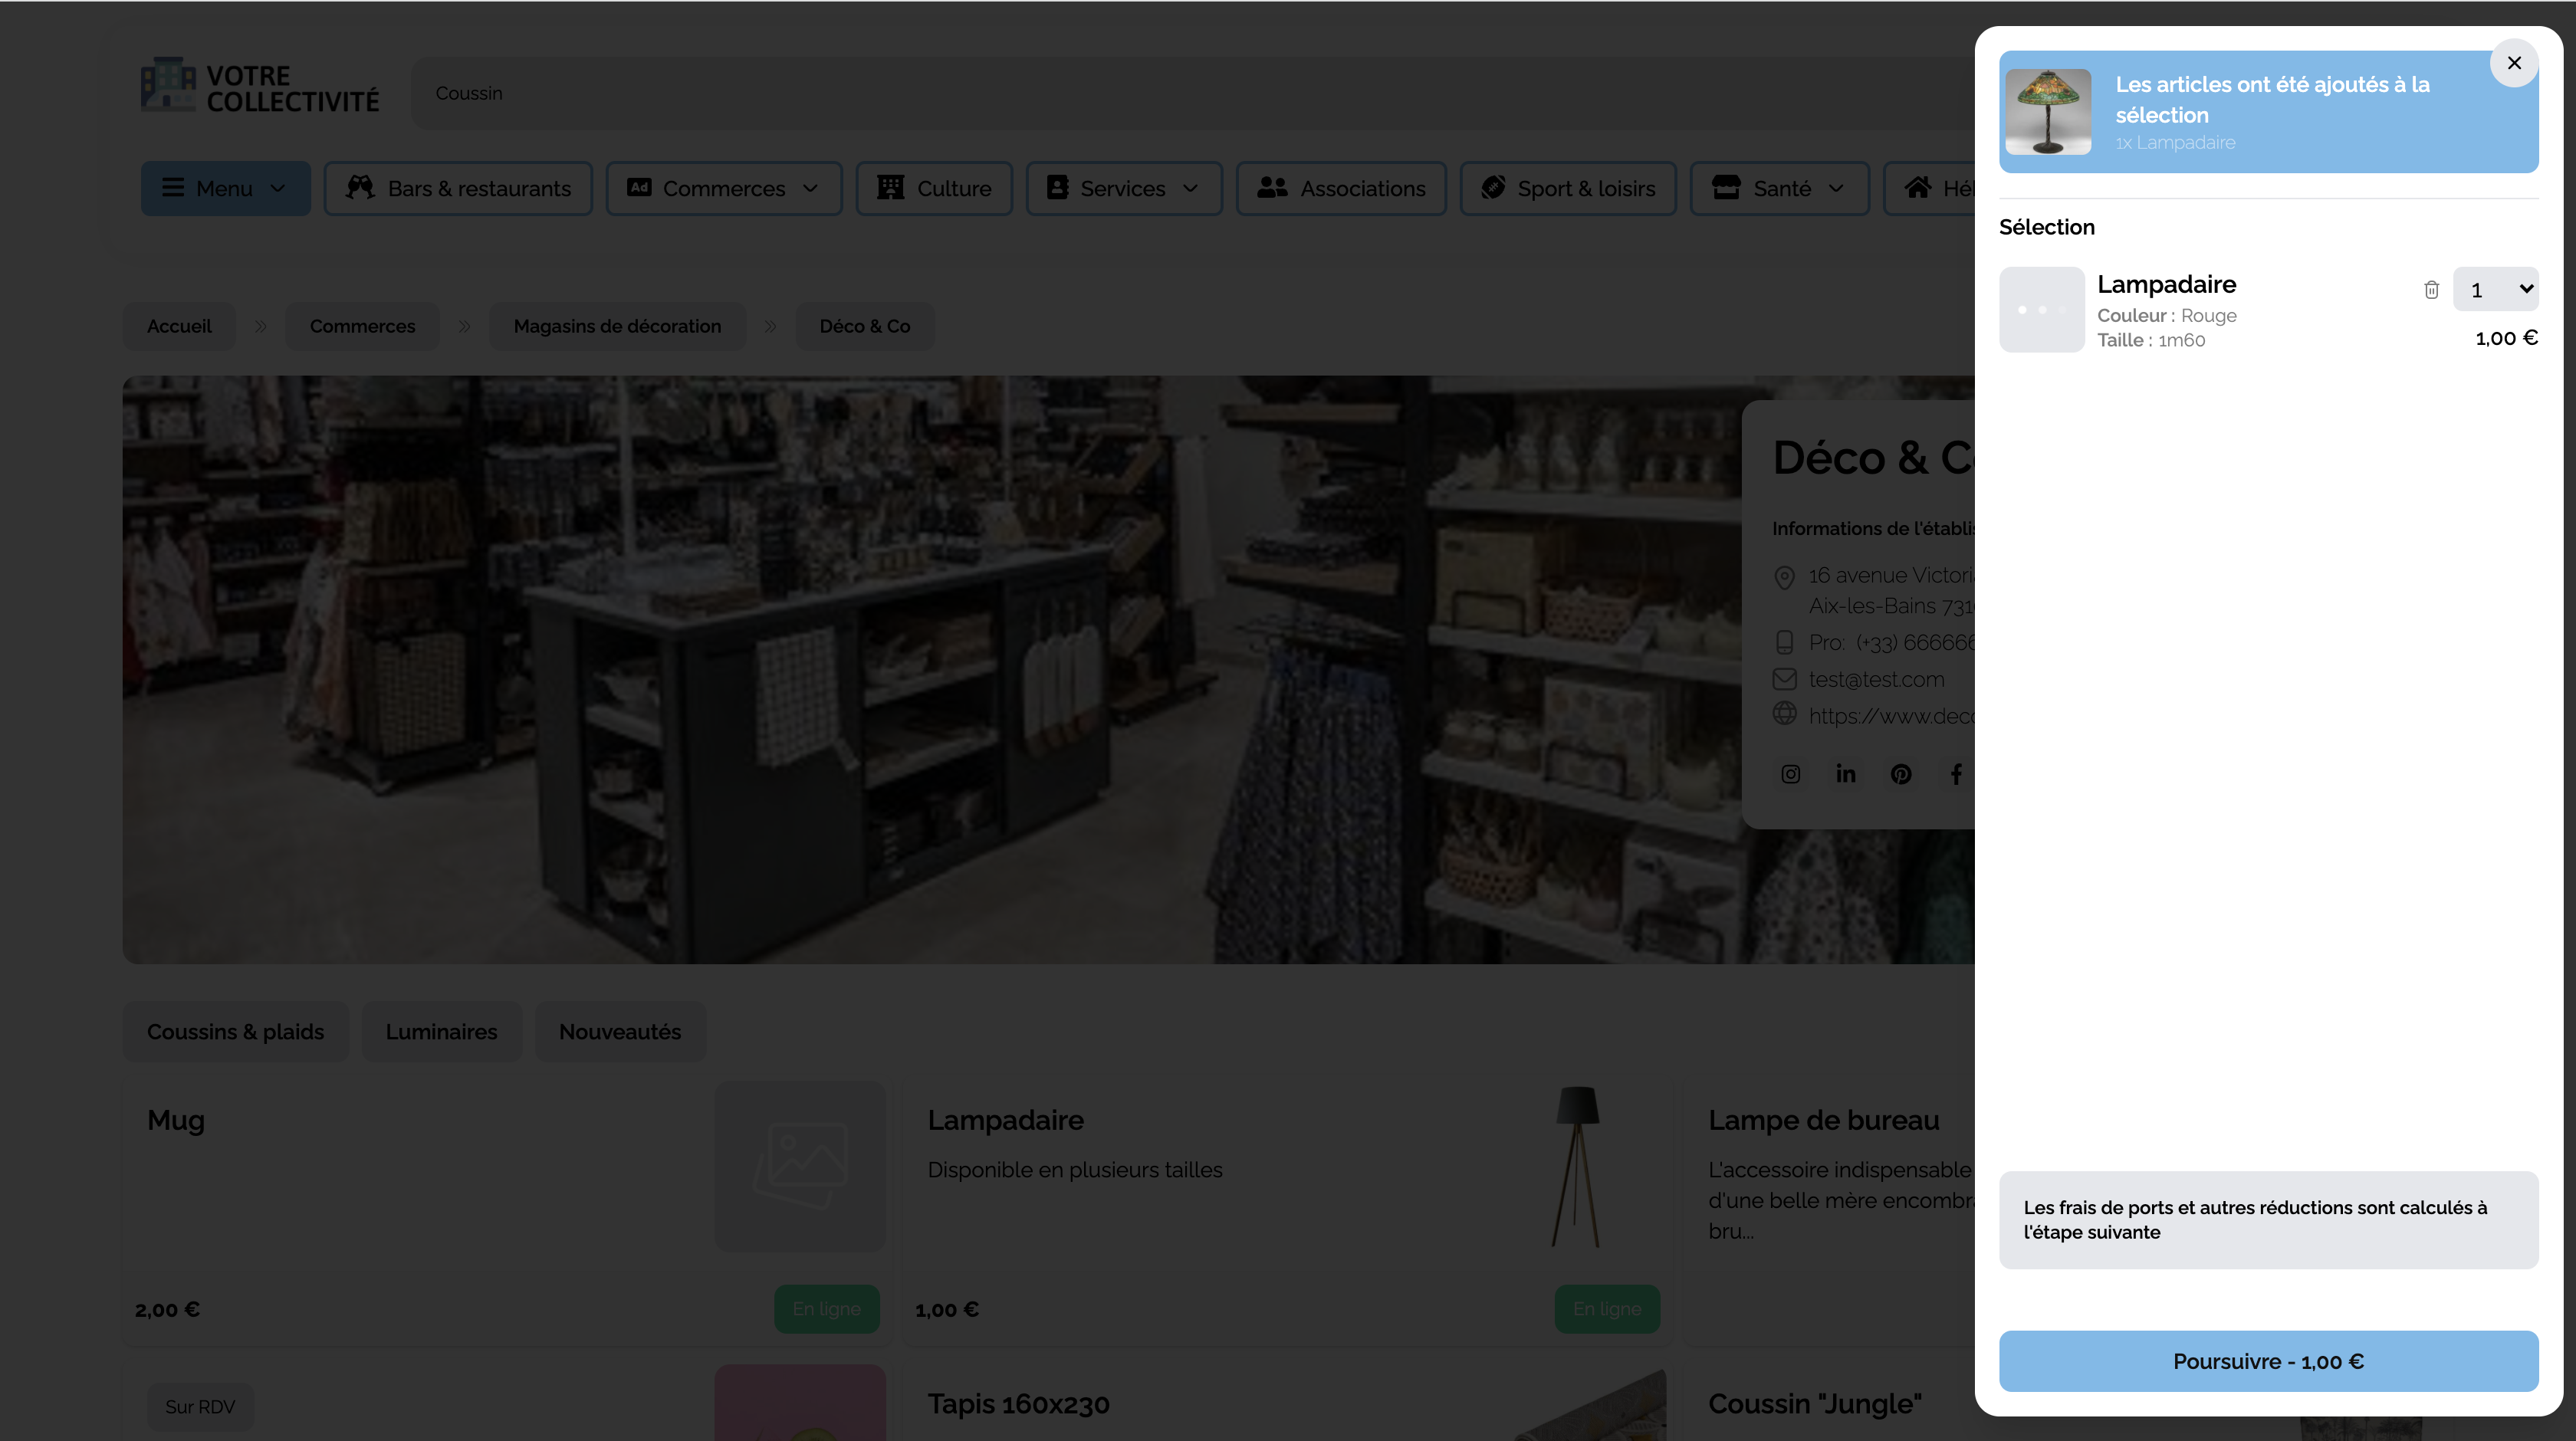Open Sport & loisirs category
Image resolution: width=2576 pixels, height=1441 pixels.
(1568, 188)
